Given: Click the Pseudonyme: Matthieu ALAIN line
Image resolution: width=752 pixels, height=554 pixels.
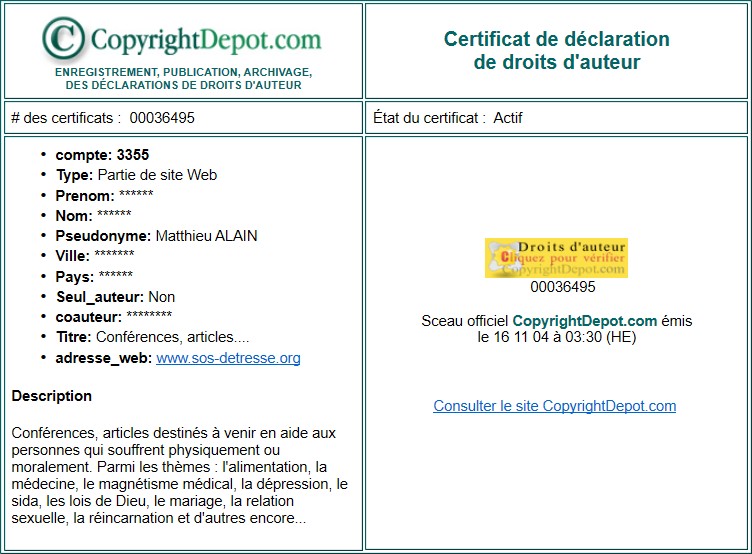Looking at the screenshot, I should (x=156, y=236).
